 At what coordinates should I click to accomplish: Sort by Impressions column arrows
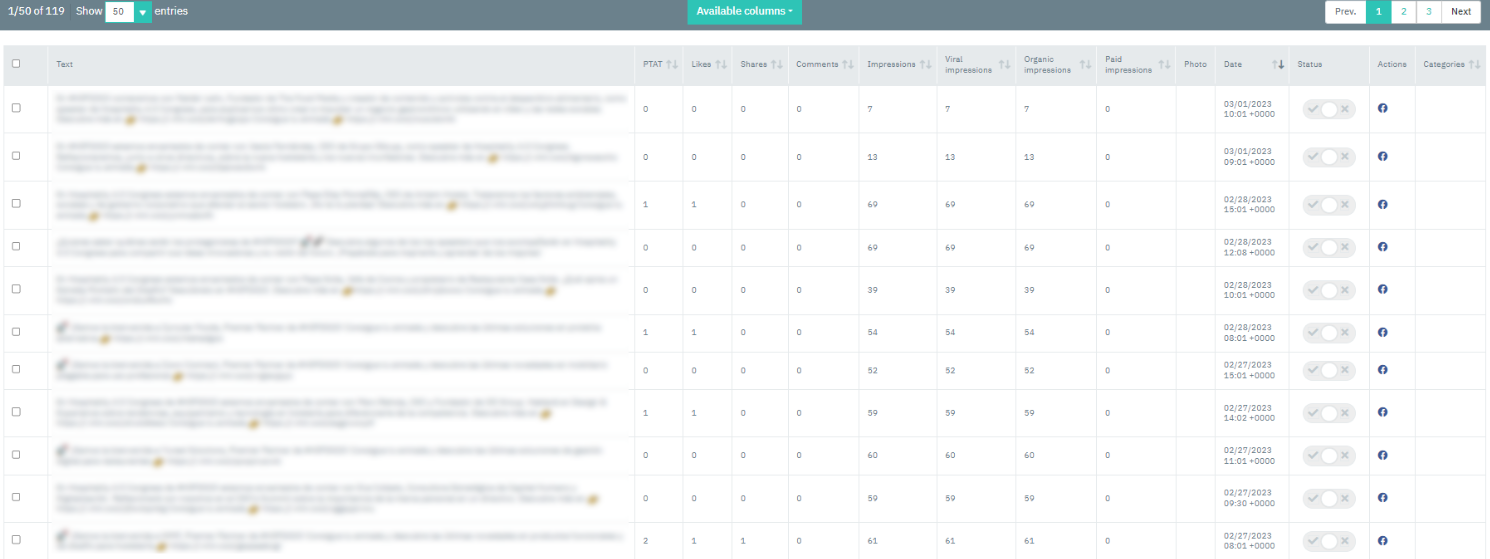(926, 64)
